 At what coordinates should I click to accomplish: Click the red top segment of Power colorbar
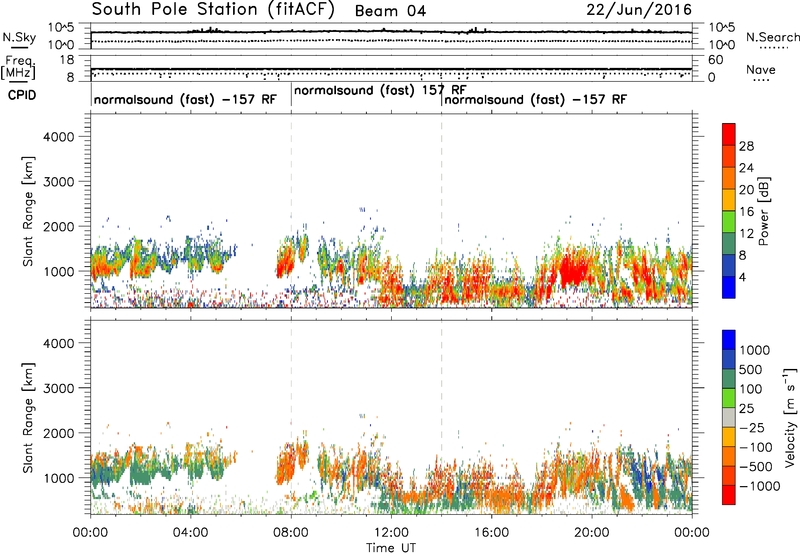click(x=729, y=134)
